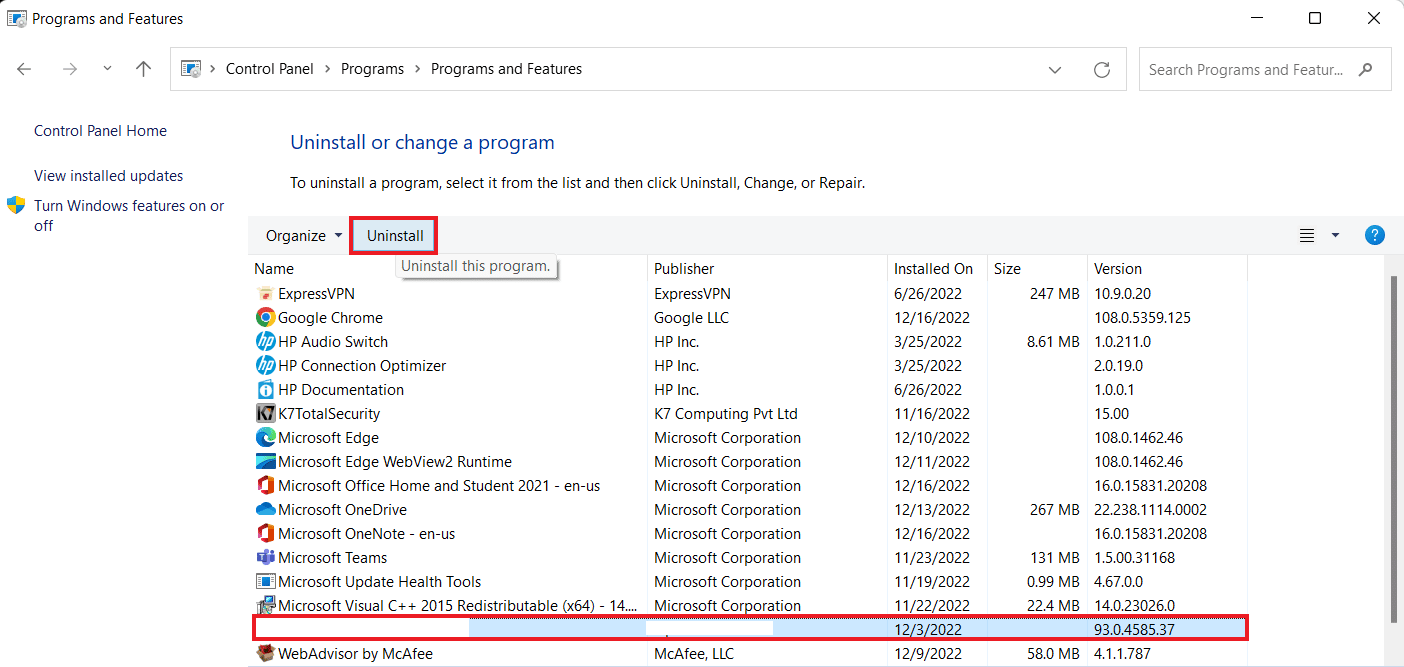Screen dimensions: 1404x667
Task: Click the HP Documentation icon
Action: coord(265,390)
